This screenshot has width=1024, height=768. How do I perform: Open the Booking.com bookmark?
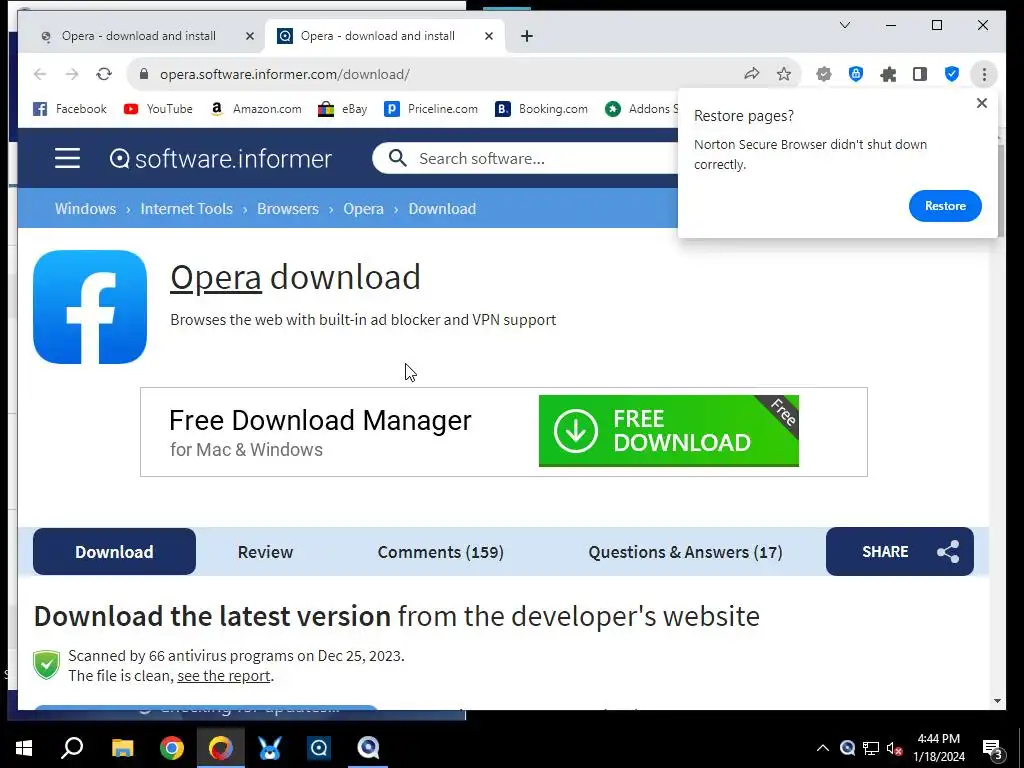tap(541, 109)
